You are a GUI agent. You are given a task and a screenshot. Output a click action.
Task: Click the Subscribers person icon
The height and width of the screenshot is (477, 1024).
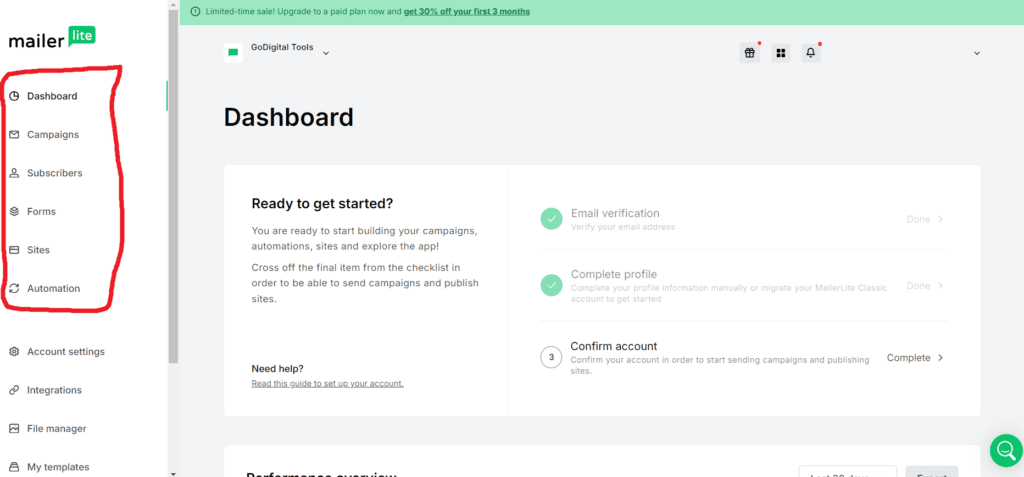14,173
